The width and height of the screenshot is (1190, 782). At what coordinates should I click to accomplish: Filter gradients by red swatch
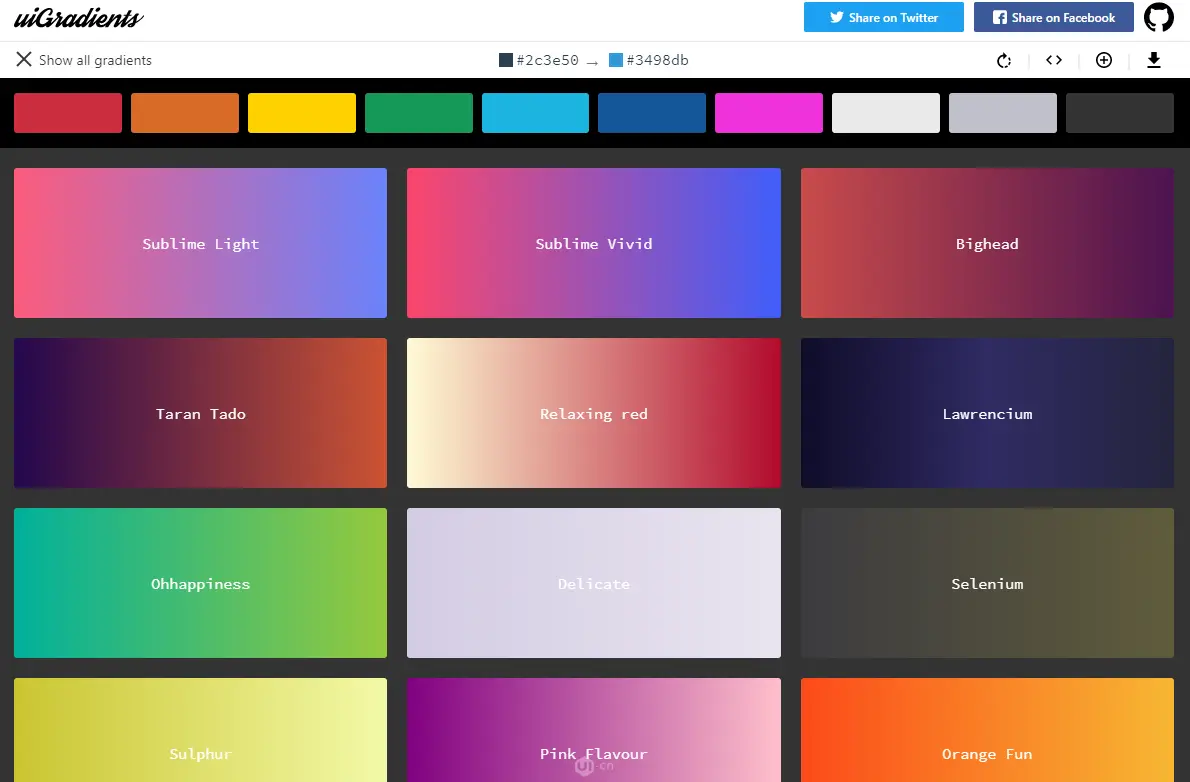(68, 113)
